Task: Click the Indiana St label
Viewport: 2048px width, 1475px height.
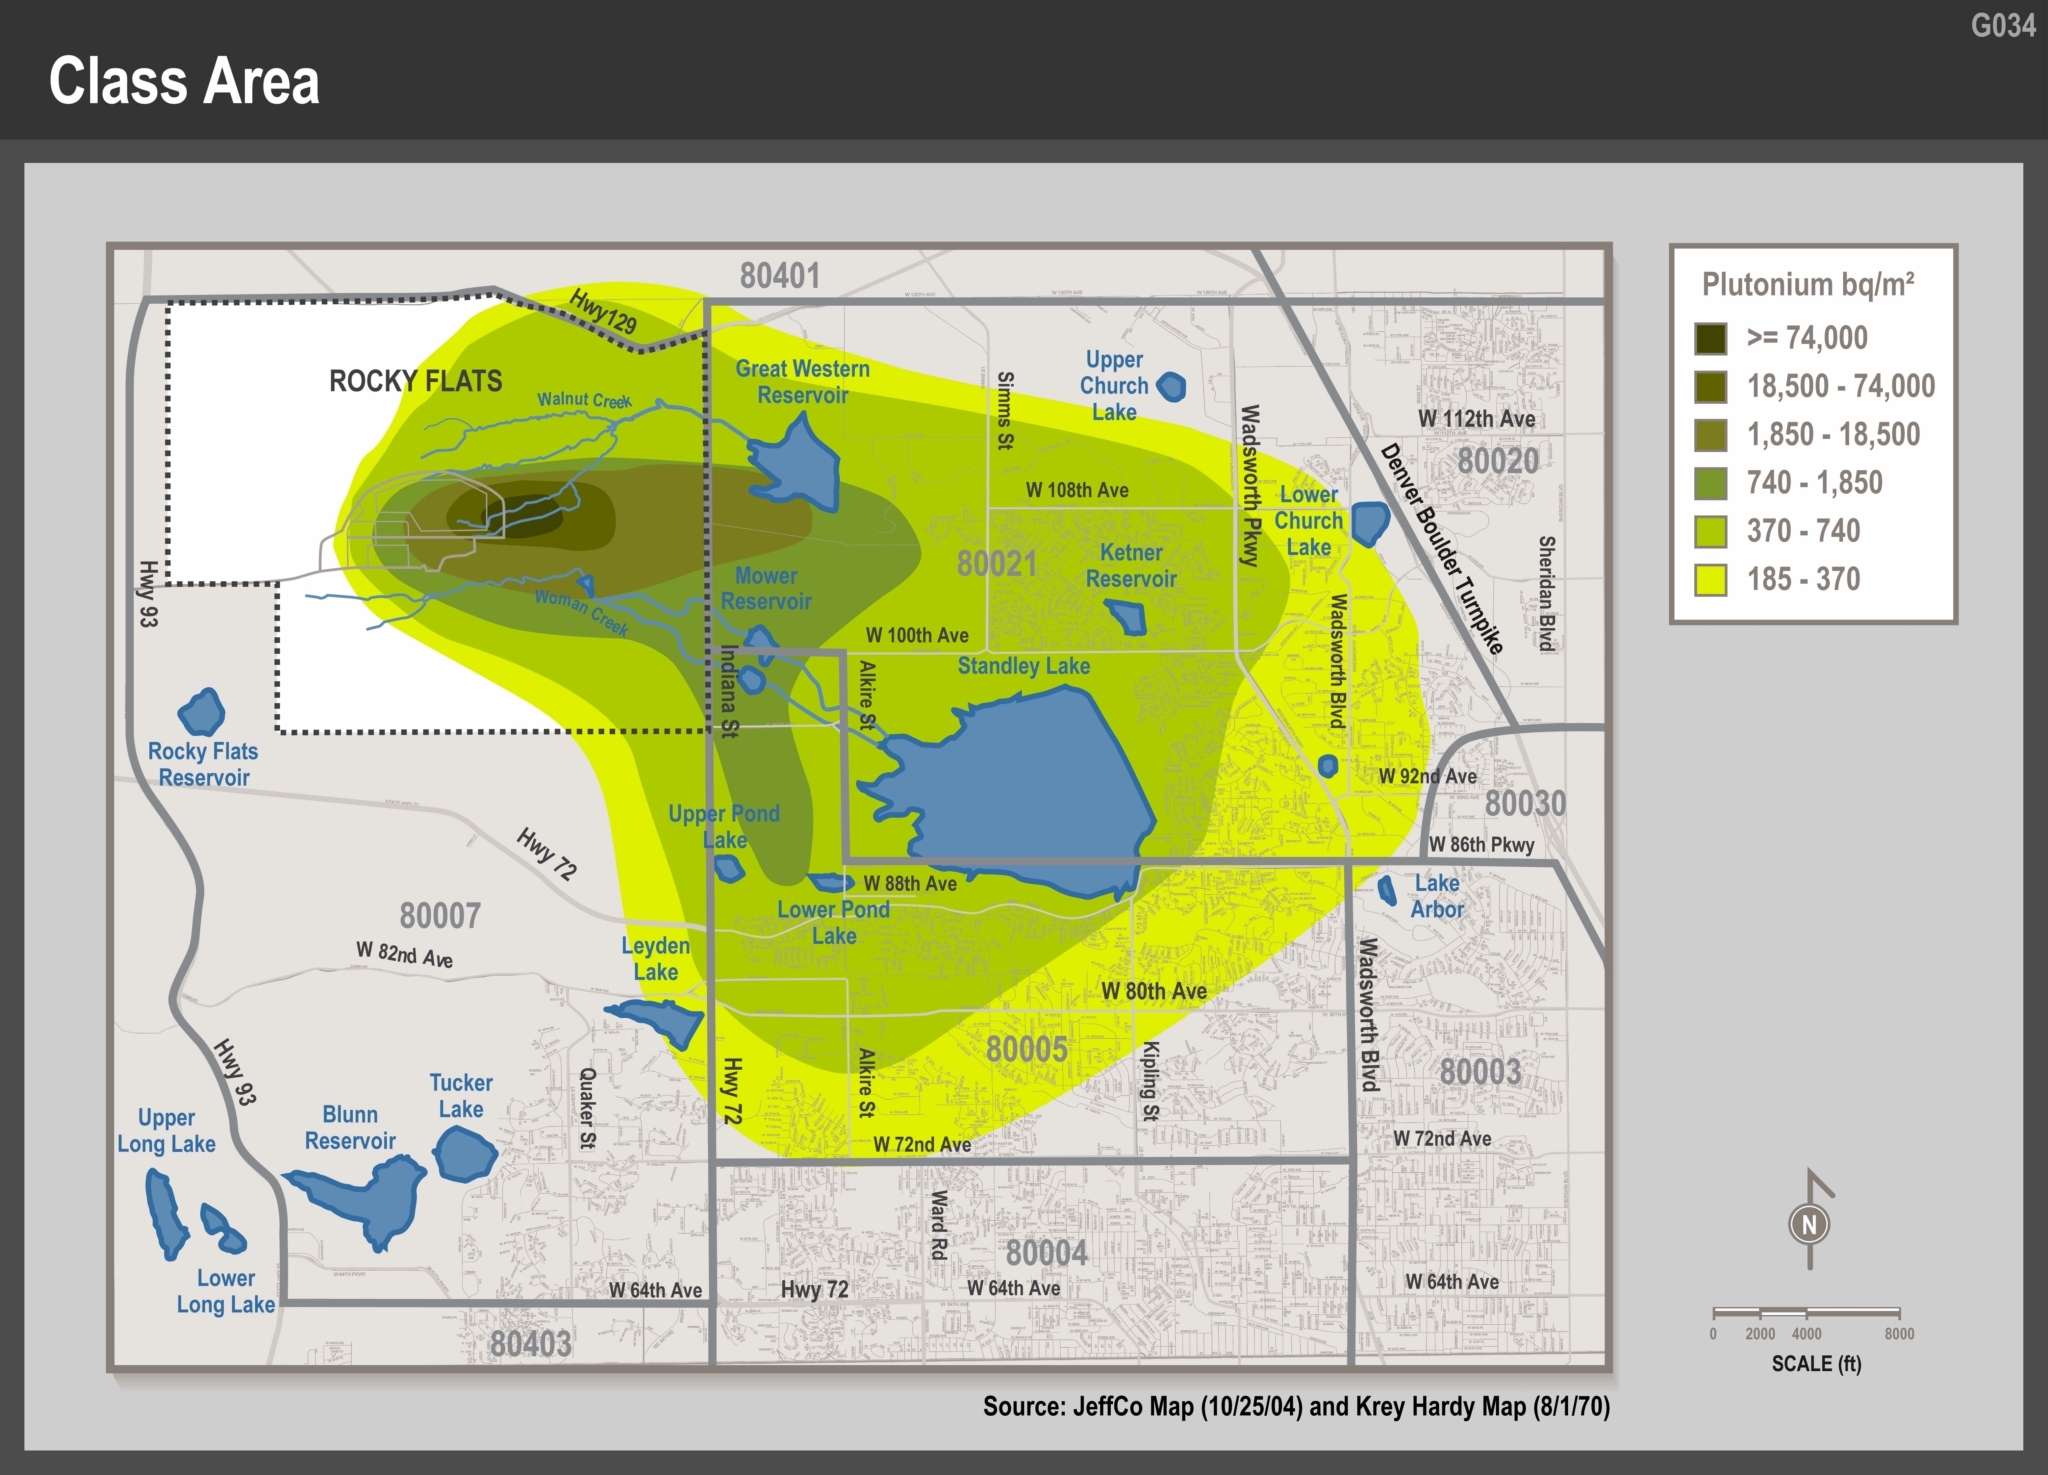Action: pos(729,691)
